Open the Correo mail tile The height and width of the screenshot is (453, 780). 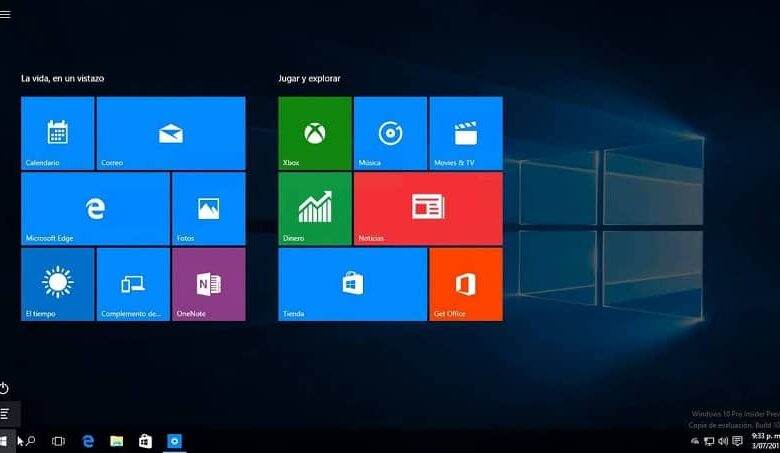point(171,133)
